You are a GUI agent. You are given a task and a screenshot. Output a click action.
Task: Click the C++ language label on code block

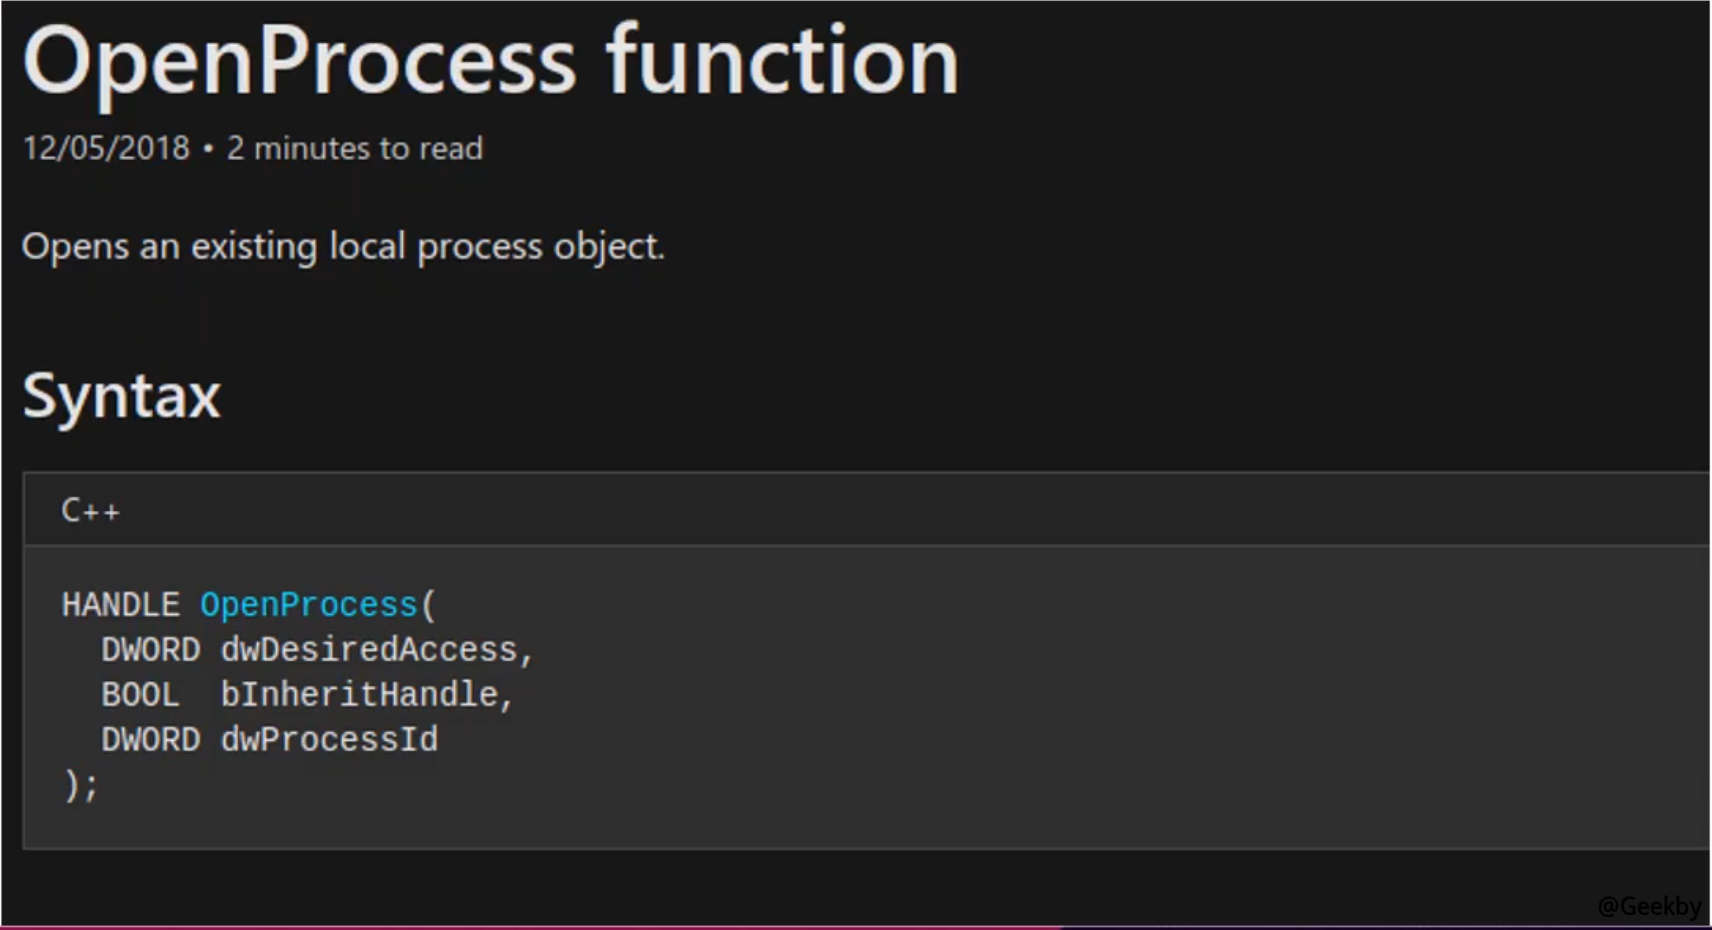pos(90,511)
